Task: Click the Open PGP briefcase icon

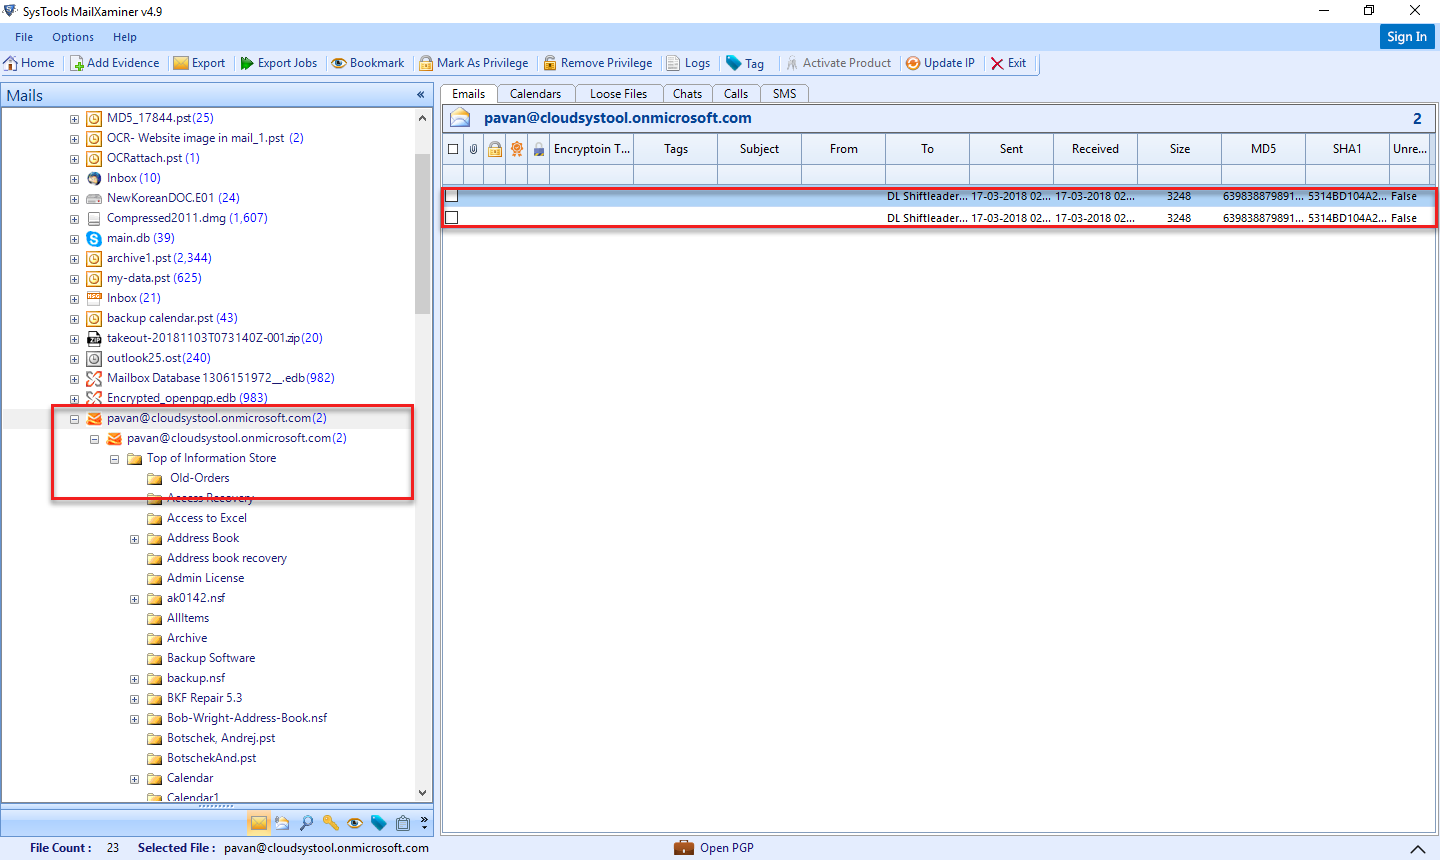Action: point(684,848)
